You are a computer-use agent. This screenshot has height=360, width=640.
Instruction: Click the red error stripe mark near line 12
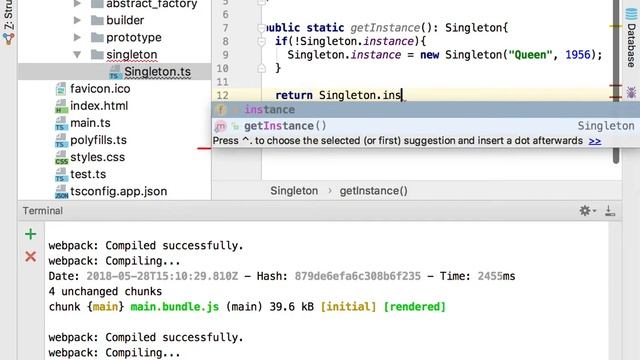click(616, 97)
